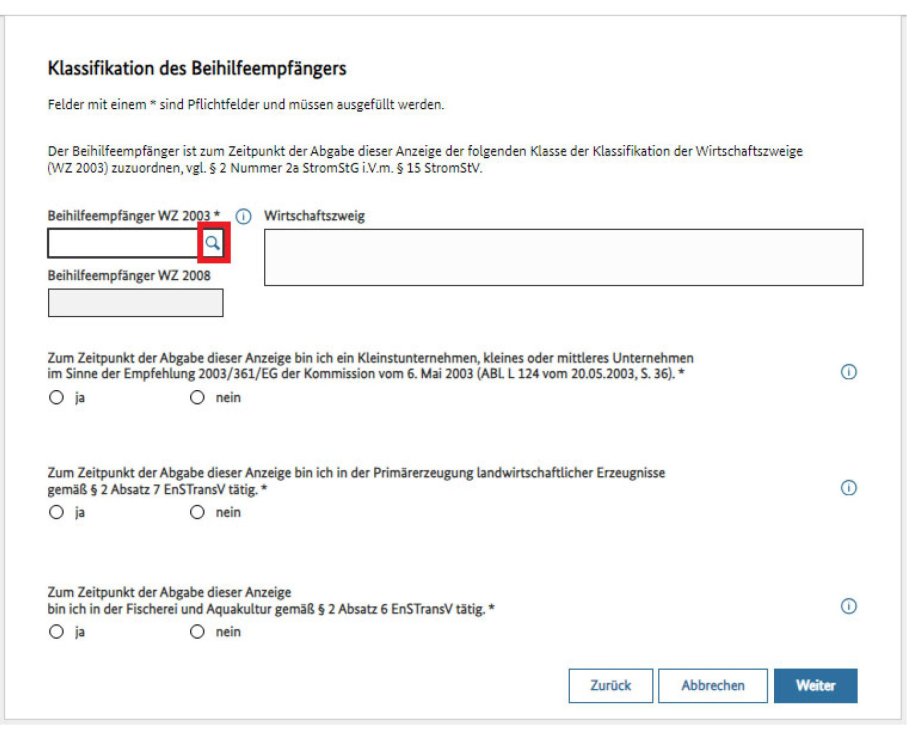Viewport: 912px width, 730px height.
Task: Click the greyed Beihilfeempfänger WZ 2008 field
Action: [135, 303]
